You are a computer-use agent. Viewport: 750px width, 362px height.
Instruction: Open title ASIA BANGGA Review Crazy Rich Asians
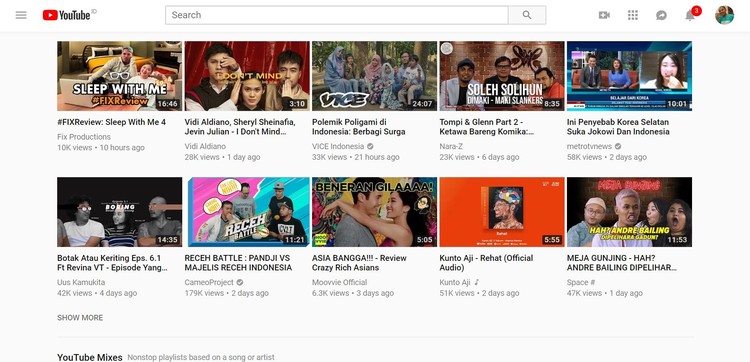359,263
